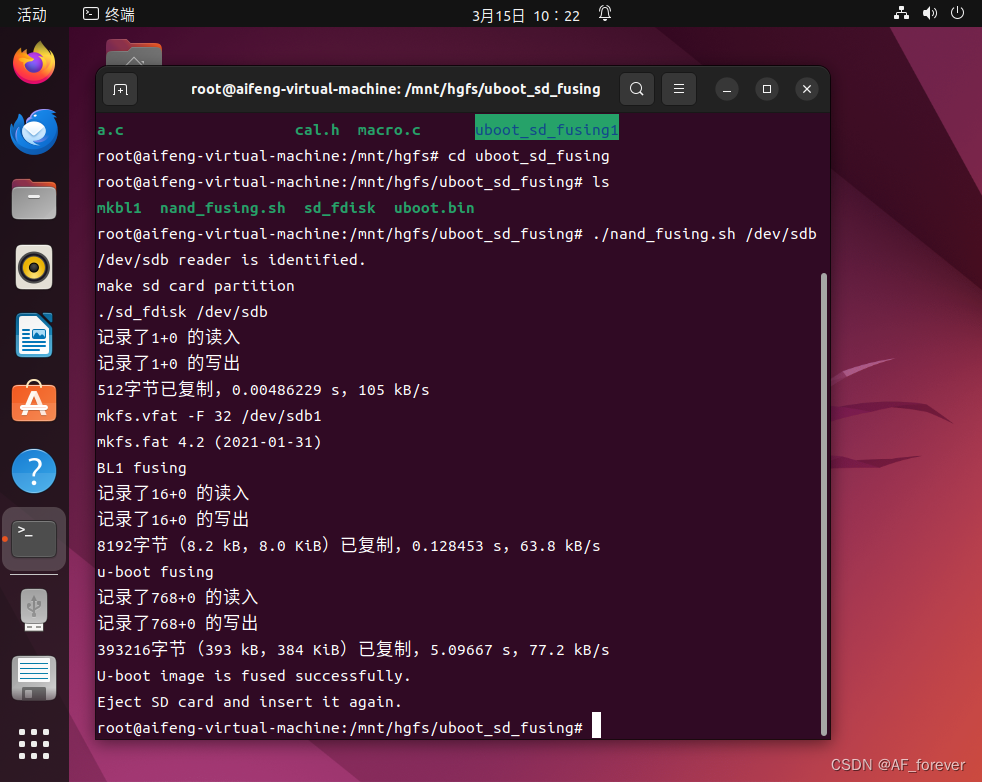Open the USB drive icon in the dock
The image size is (982, 782).
(x=34, y=610)
